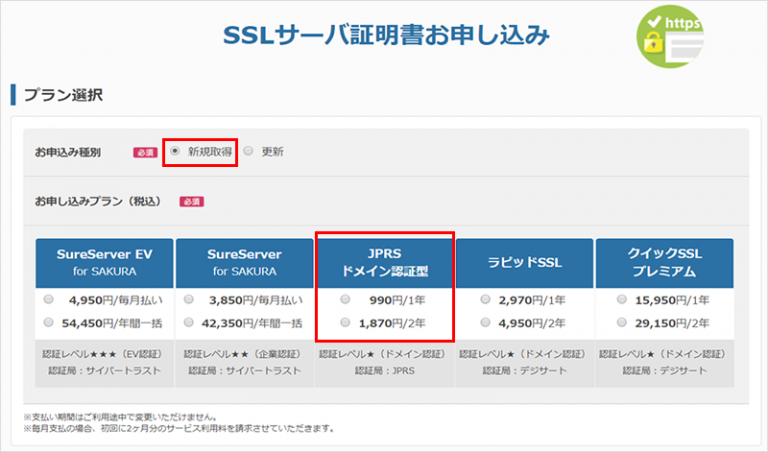Viewport: 768px width, 452px height.
Task: Click the SSLサーバ証明書お申し込み page title
Action: point(385,37)
